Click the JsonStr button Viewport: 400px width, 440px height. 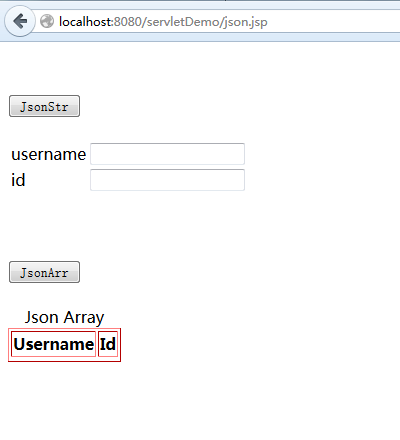click(x=44, y=106)
